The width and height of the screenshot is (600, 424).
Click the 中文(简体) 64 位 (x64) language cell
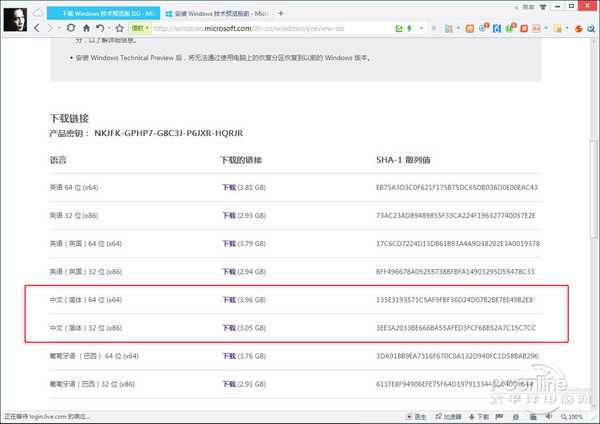(x=86, y=300)
